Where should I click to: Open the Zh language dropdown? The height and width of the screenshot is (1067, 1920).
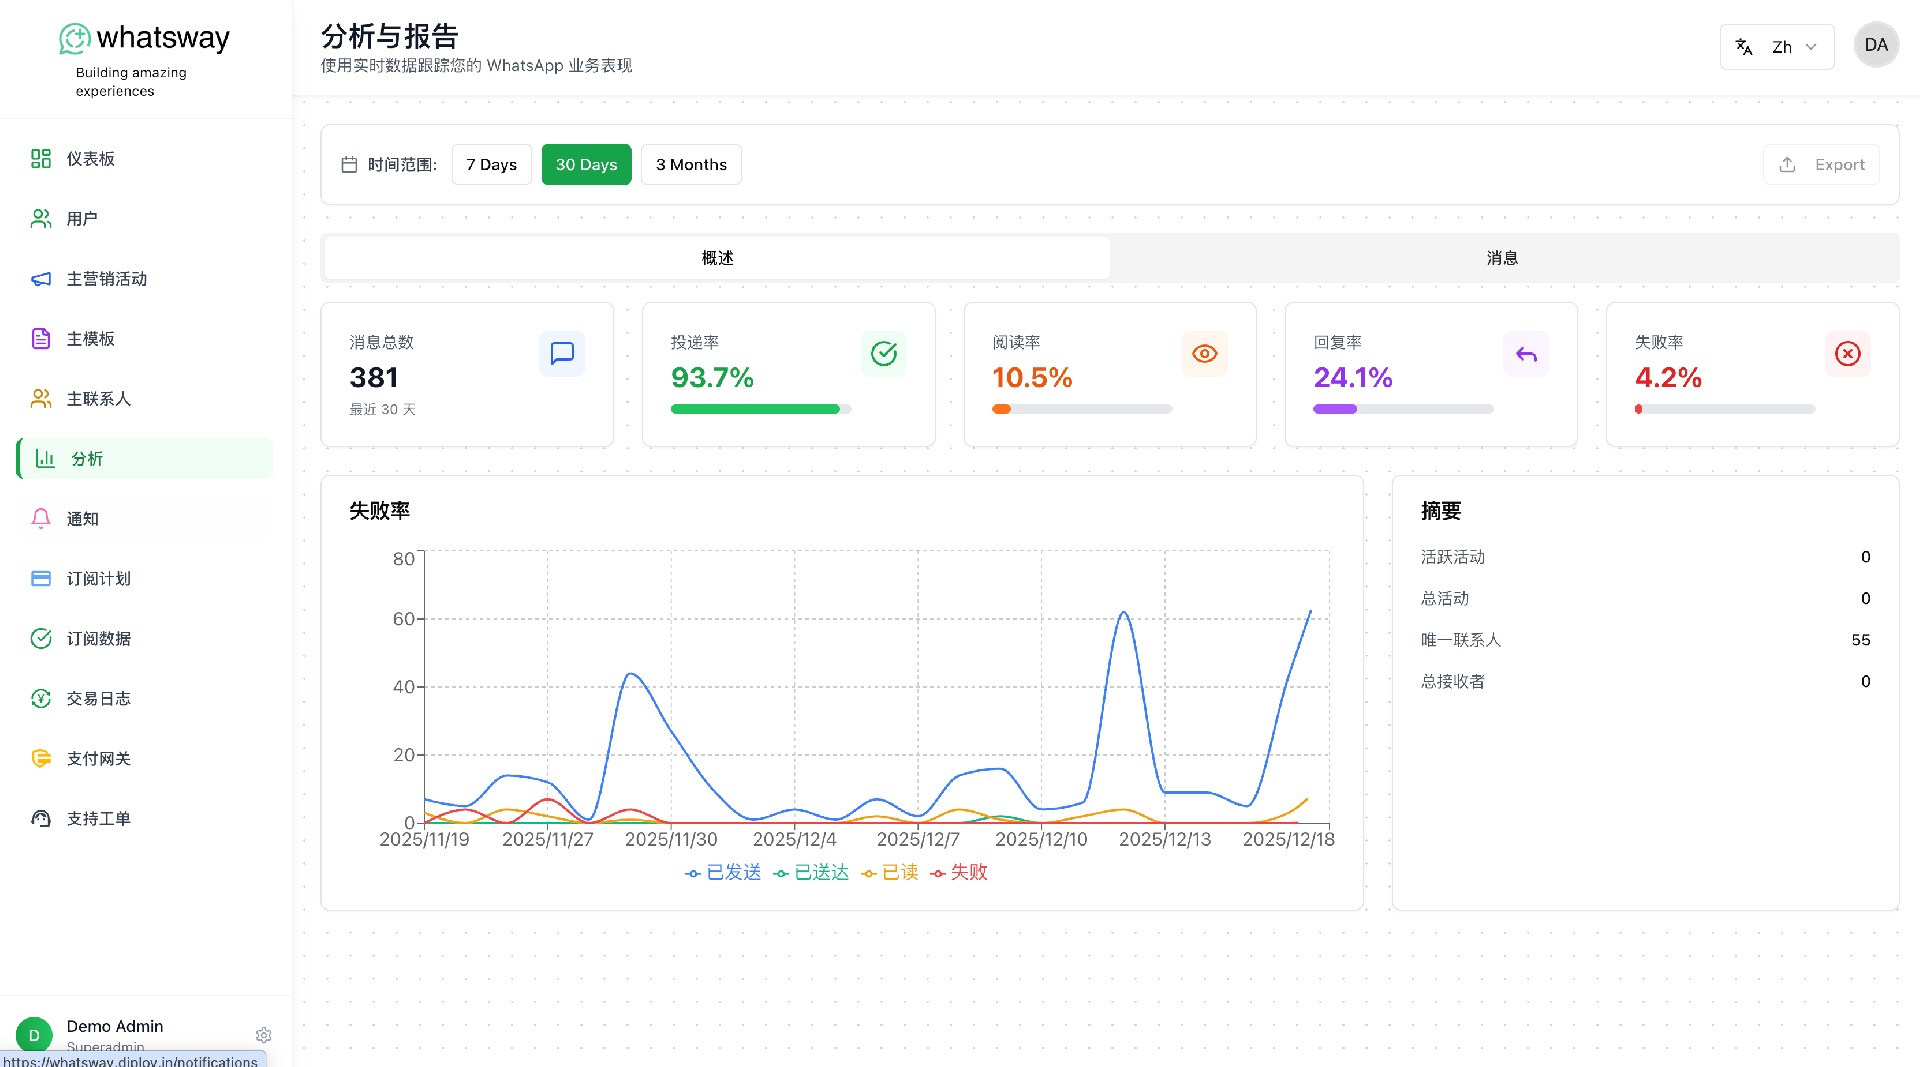click(1777, 47)
